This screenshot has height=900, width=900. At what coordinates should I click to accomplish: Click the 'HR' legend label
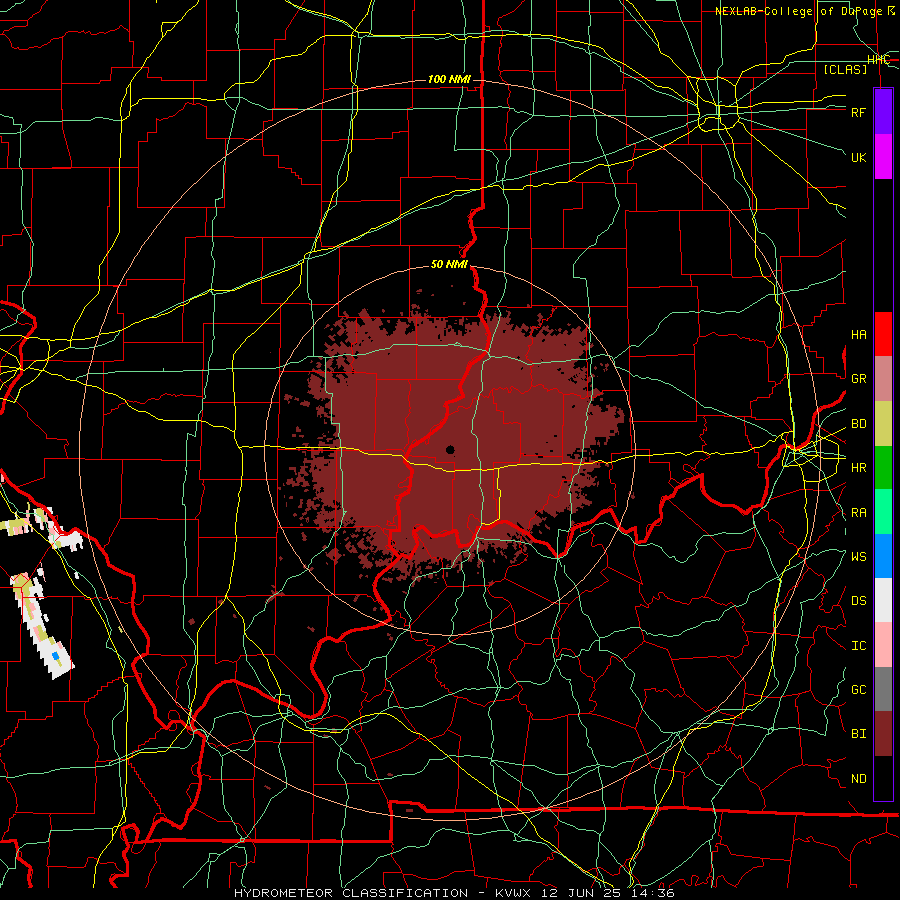pyautogui.click(x=858, y=468)
